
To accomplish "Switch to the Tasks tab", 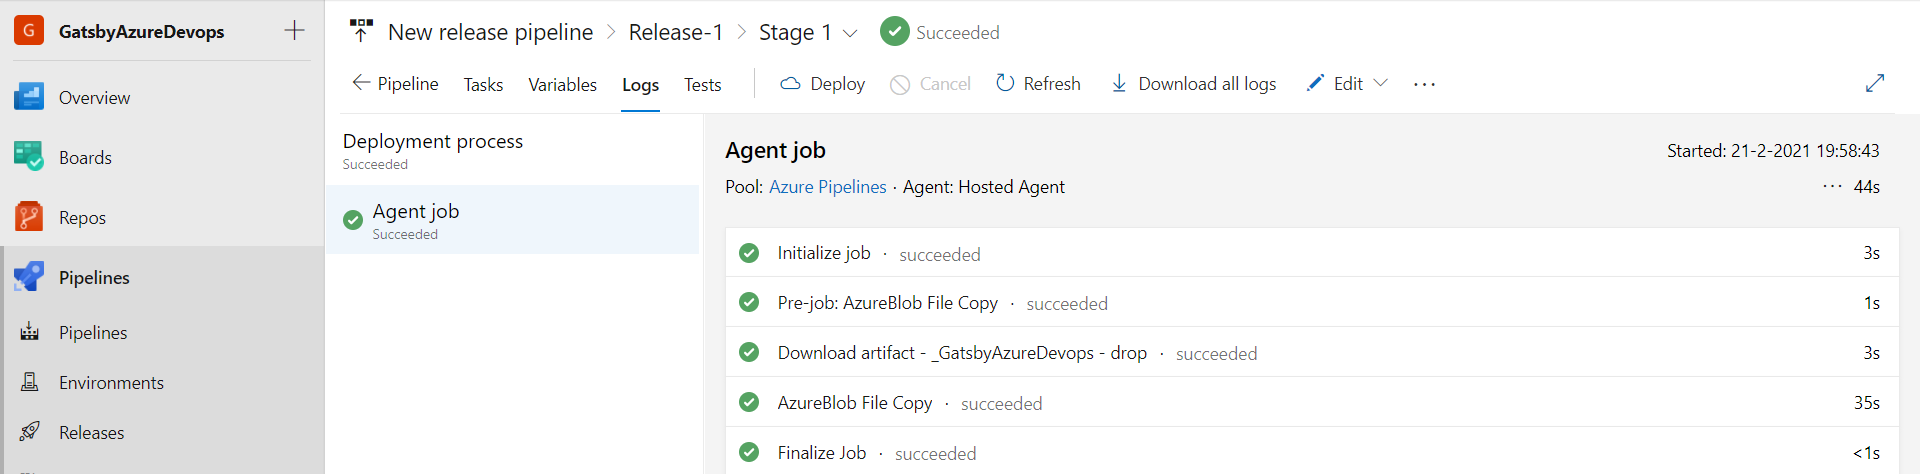I will tap(483, 85).
